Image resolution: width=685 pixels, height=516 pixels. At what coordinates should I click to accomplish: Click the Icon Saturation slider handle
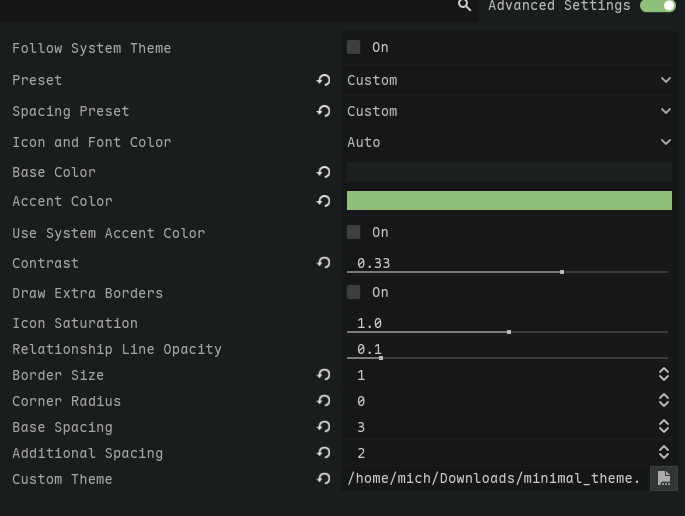[509, 332]
